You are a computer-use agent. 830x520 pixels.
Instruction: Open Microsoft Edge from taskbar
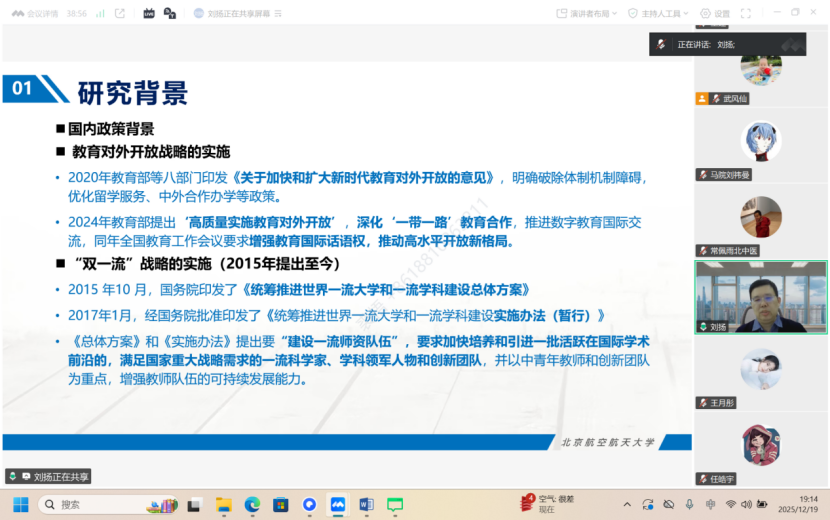(252, 505)
